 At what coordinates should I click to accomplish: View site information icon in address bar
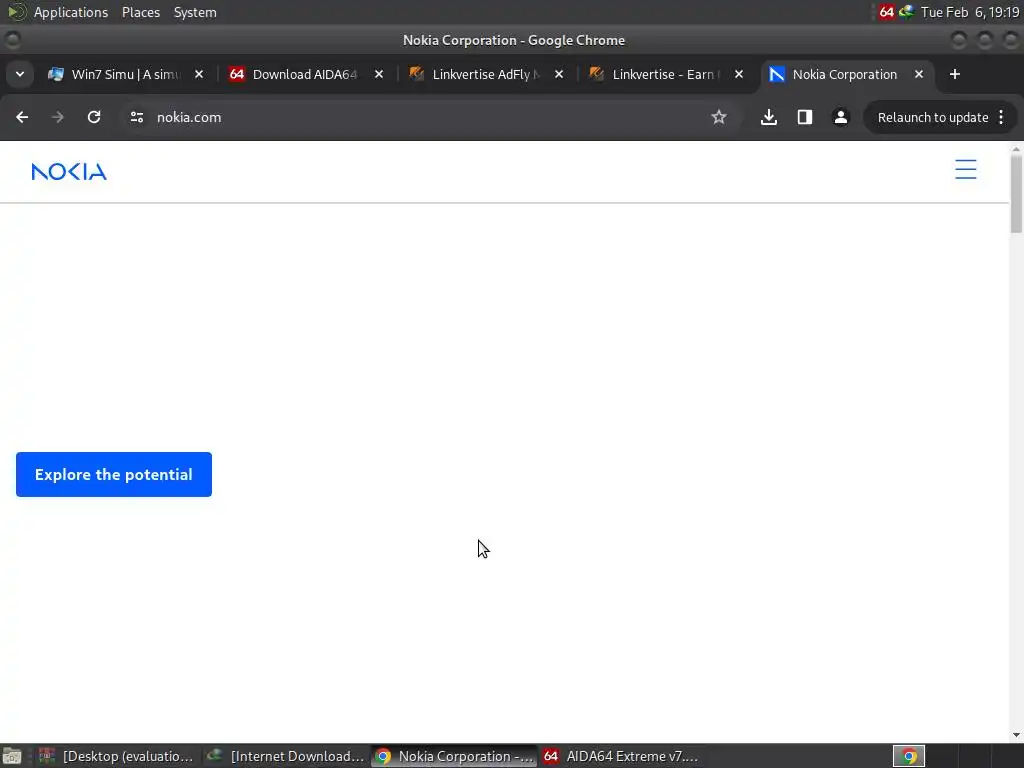[x=136, y=117]
